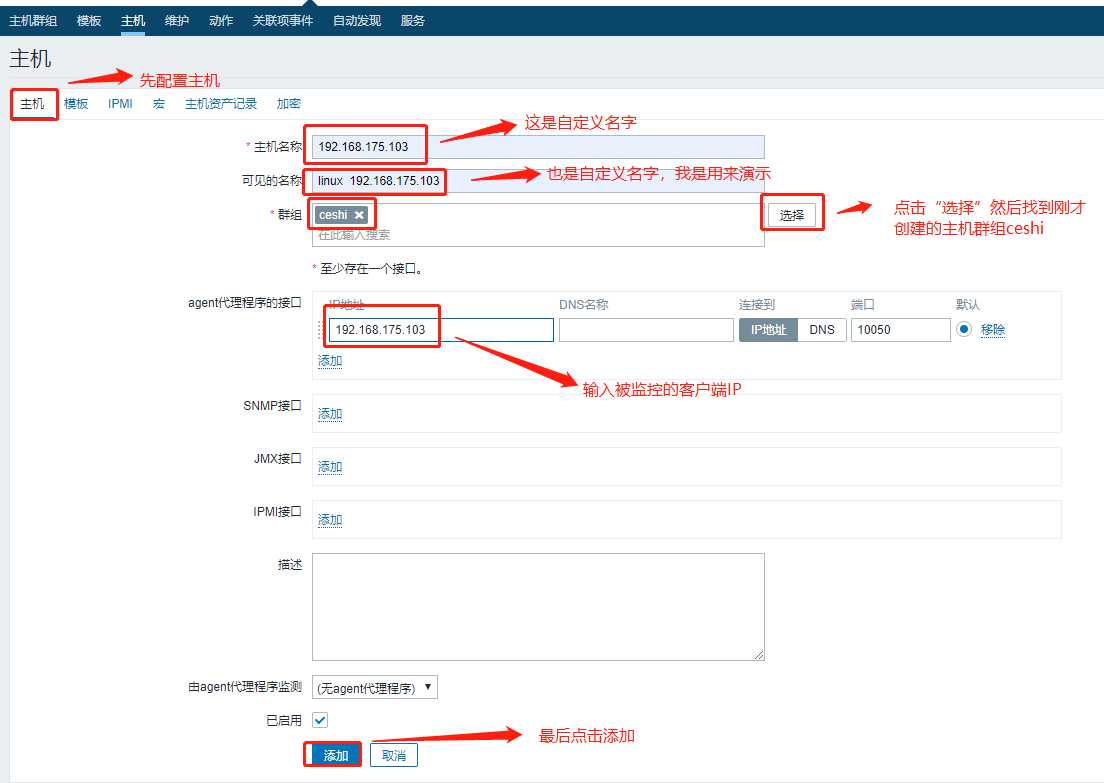Image resolution: width=1104 pixels, height=783 pixels.
Task: Click the 可见的名称 input field
Action: [x=538, y=181]
